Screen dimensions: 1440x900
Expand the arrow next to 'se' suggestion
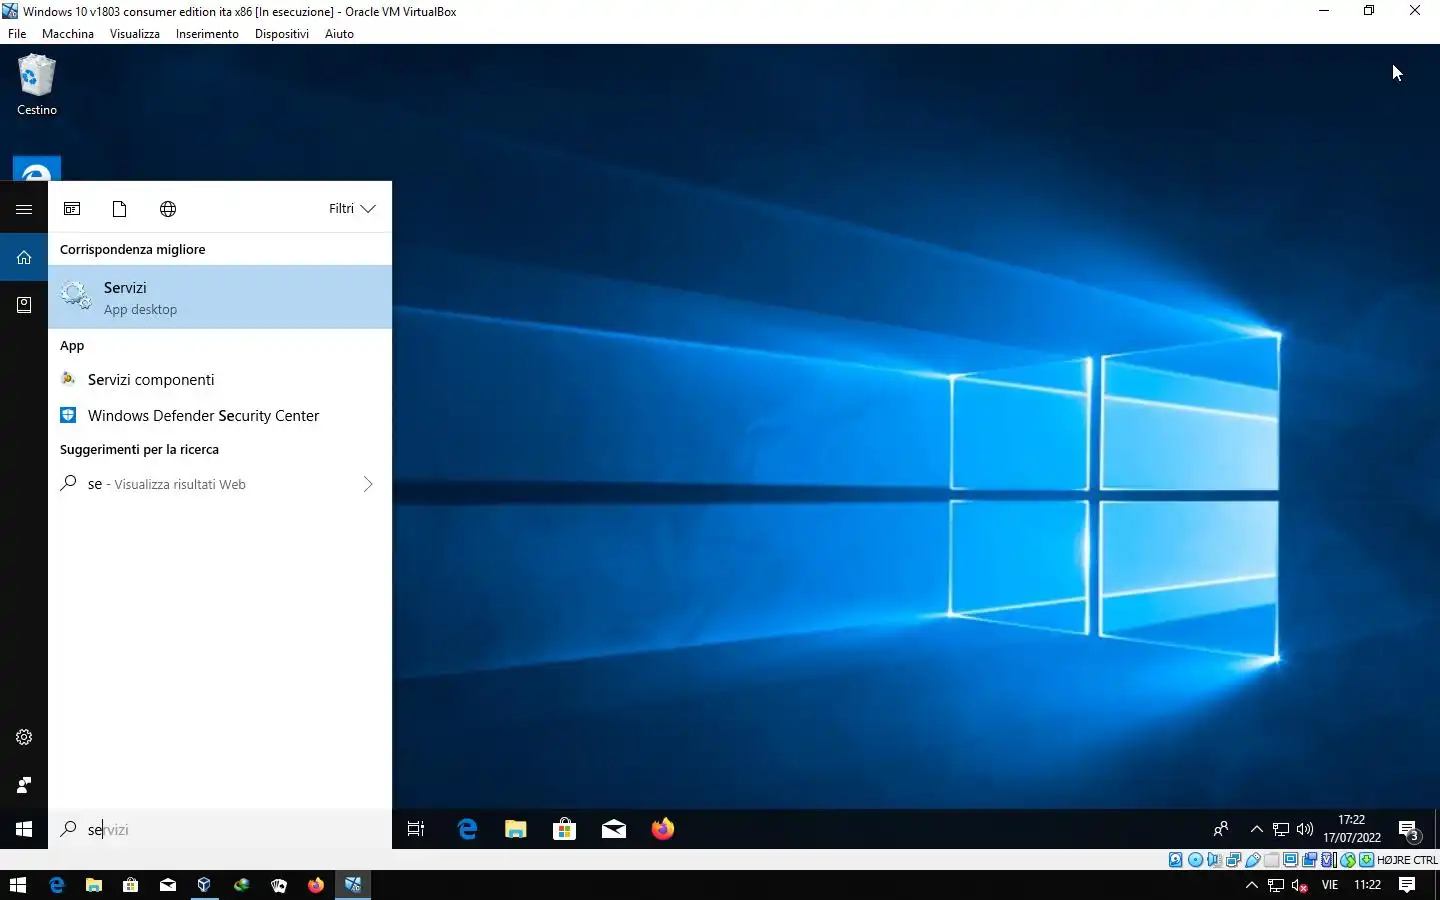tap(368, 484)
